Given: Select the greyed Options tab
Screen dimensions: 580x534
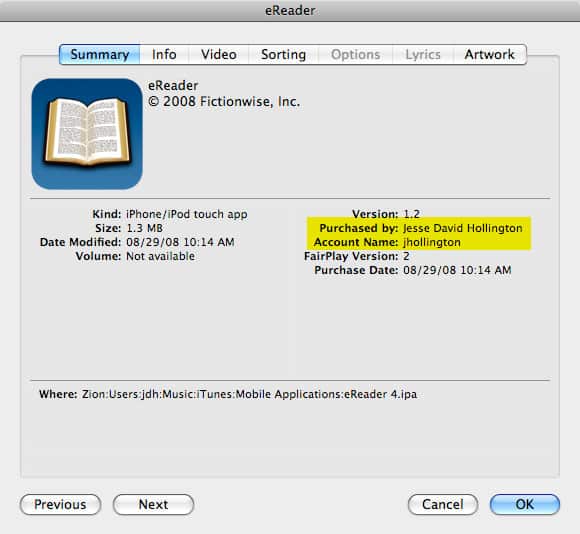Looking at the screenshot, I should click(x=355, y=54).
